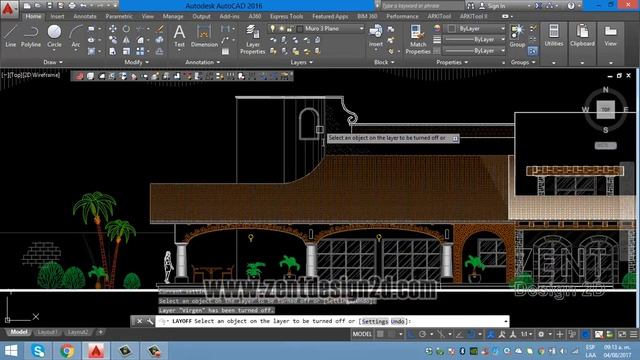Toggle layer lock icon in layer dropdown
The image size is (640, 360).
tap(289, 29)
